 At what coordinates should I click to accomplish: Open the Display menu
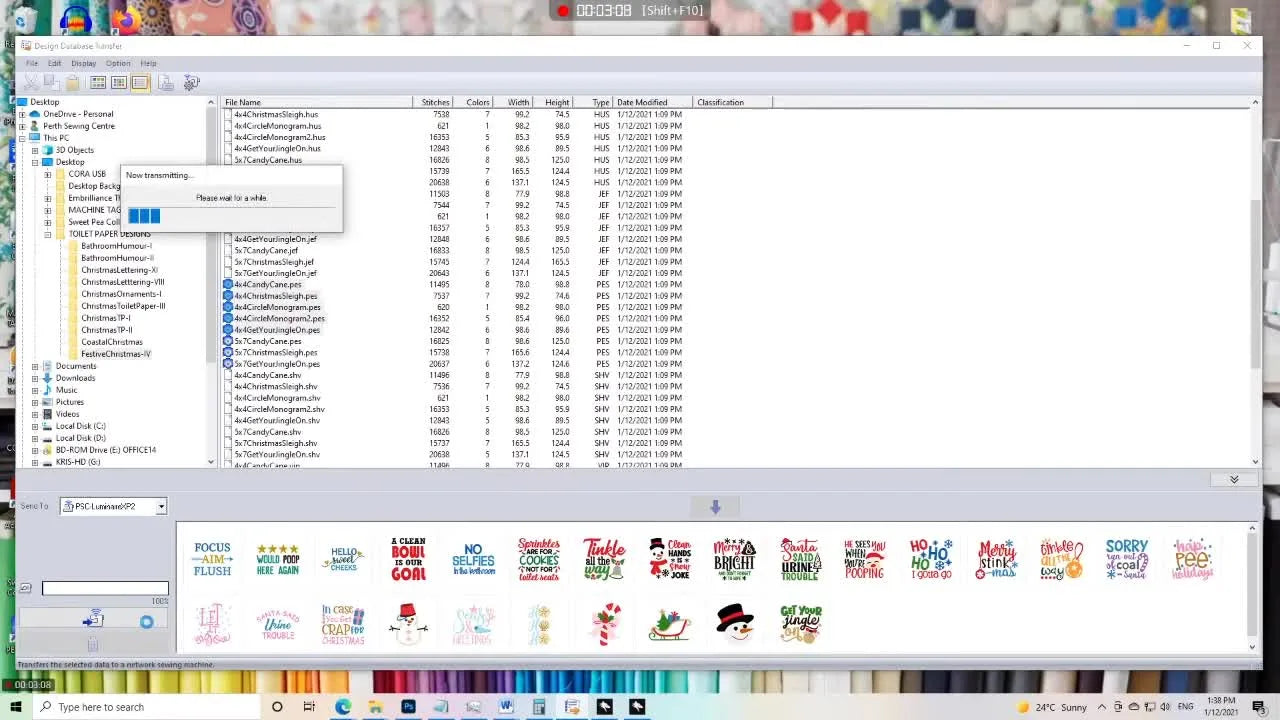84,63
